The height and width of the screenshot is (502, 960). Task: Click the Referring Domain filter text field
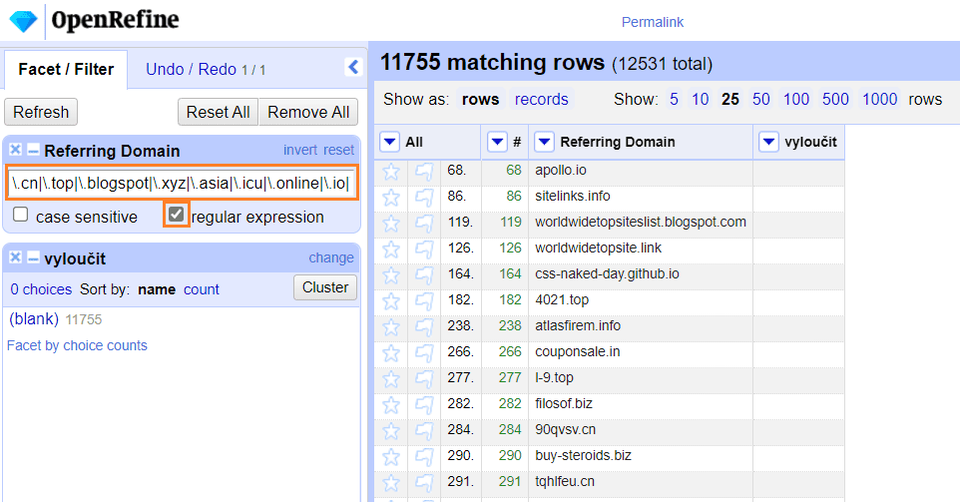[x=181, y=184]
